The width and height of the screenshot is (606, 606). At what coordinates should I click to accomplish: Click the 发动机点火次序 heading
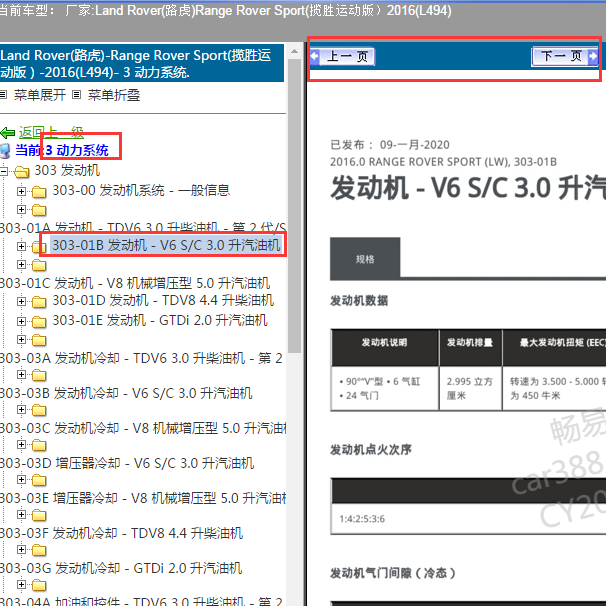(x=371, y=449)
